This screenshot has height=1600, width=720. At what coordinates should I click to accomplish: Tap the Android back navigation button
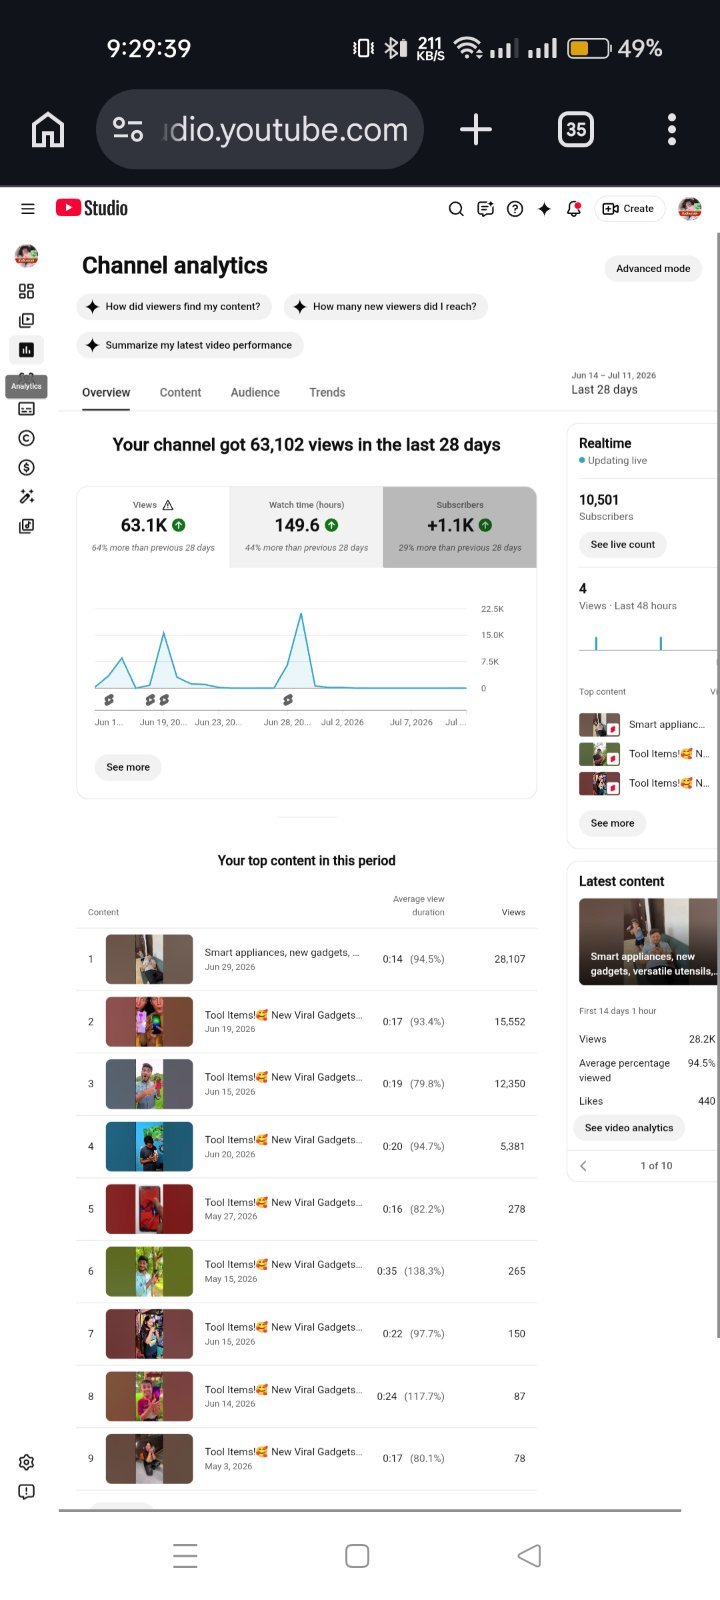(530, 1555)
